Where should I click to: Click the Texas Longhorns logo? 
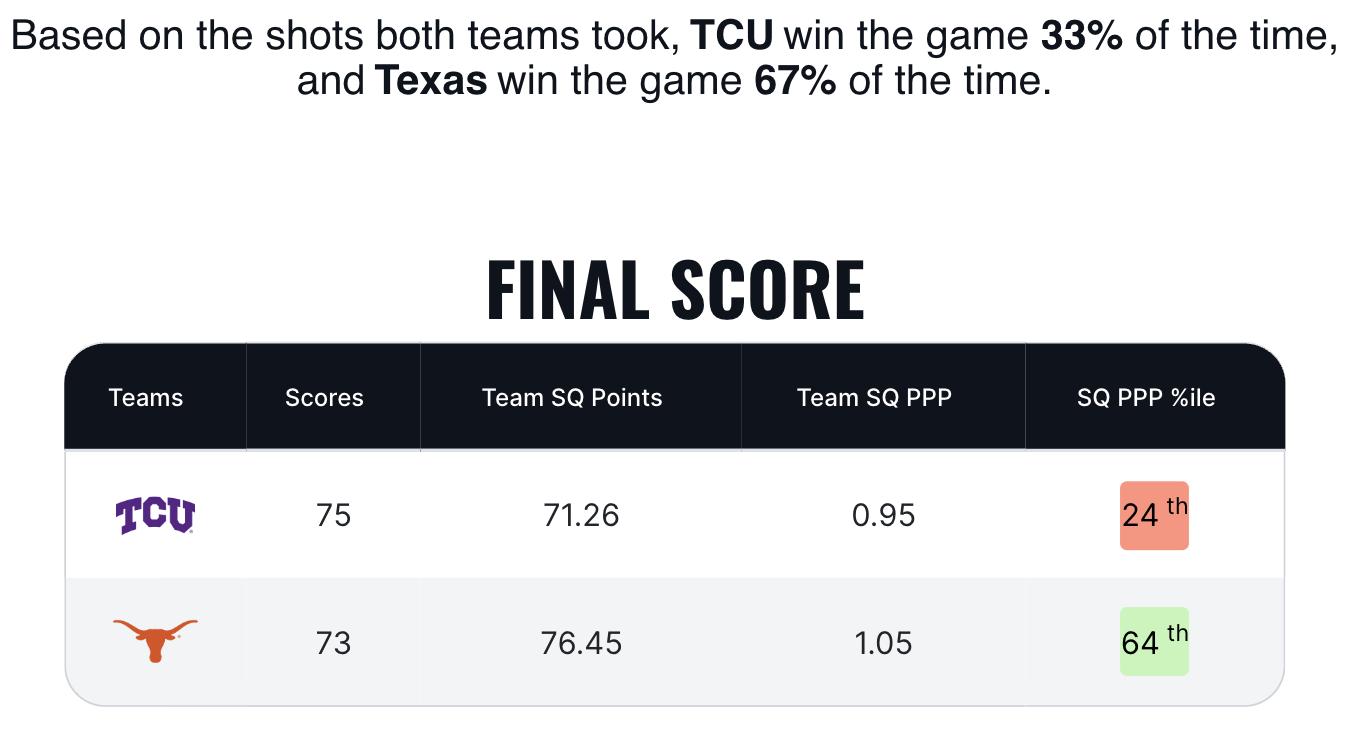(x=155, y=640)
